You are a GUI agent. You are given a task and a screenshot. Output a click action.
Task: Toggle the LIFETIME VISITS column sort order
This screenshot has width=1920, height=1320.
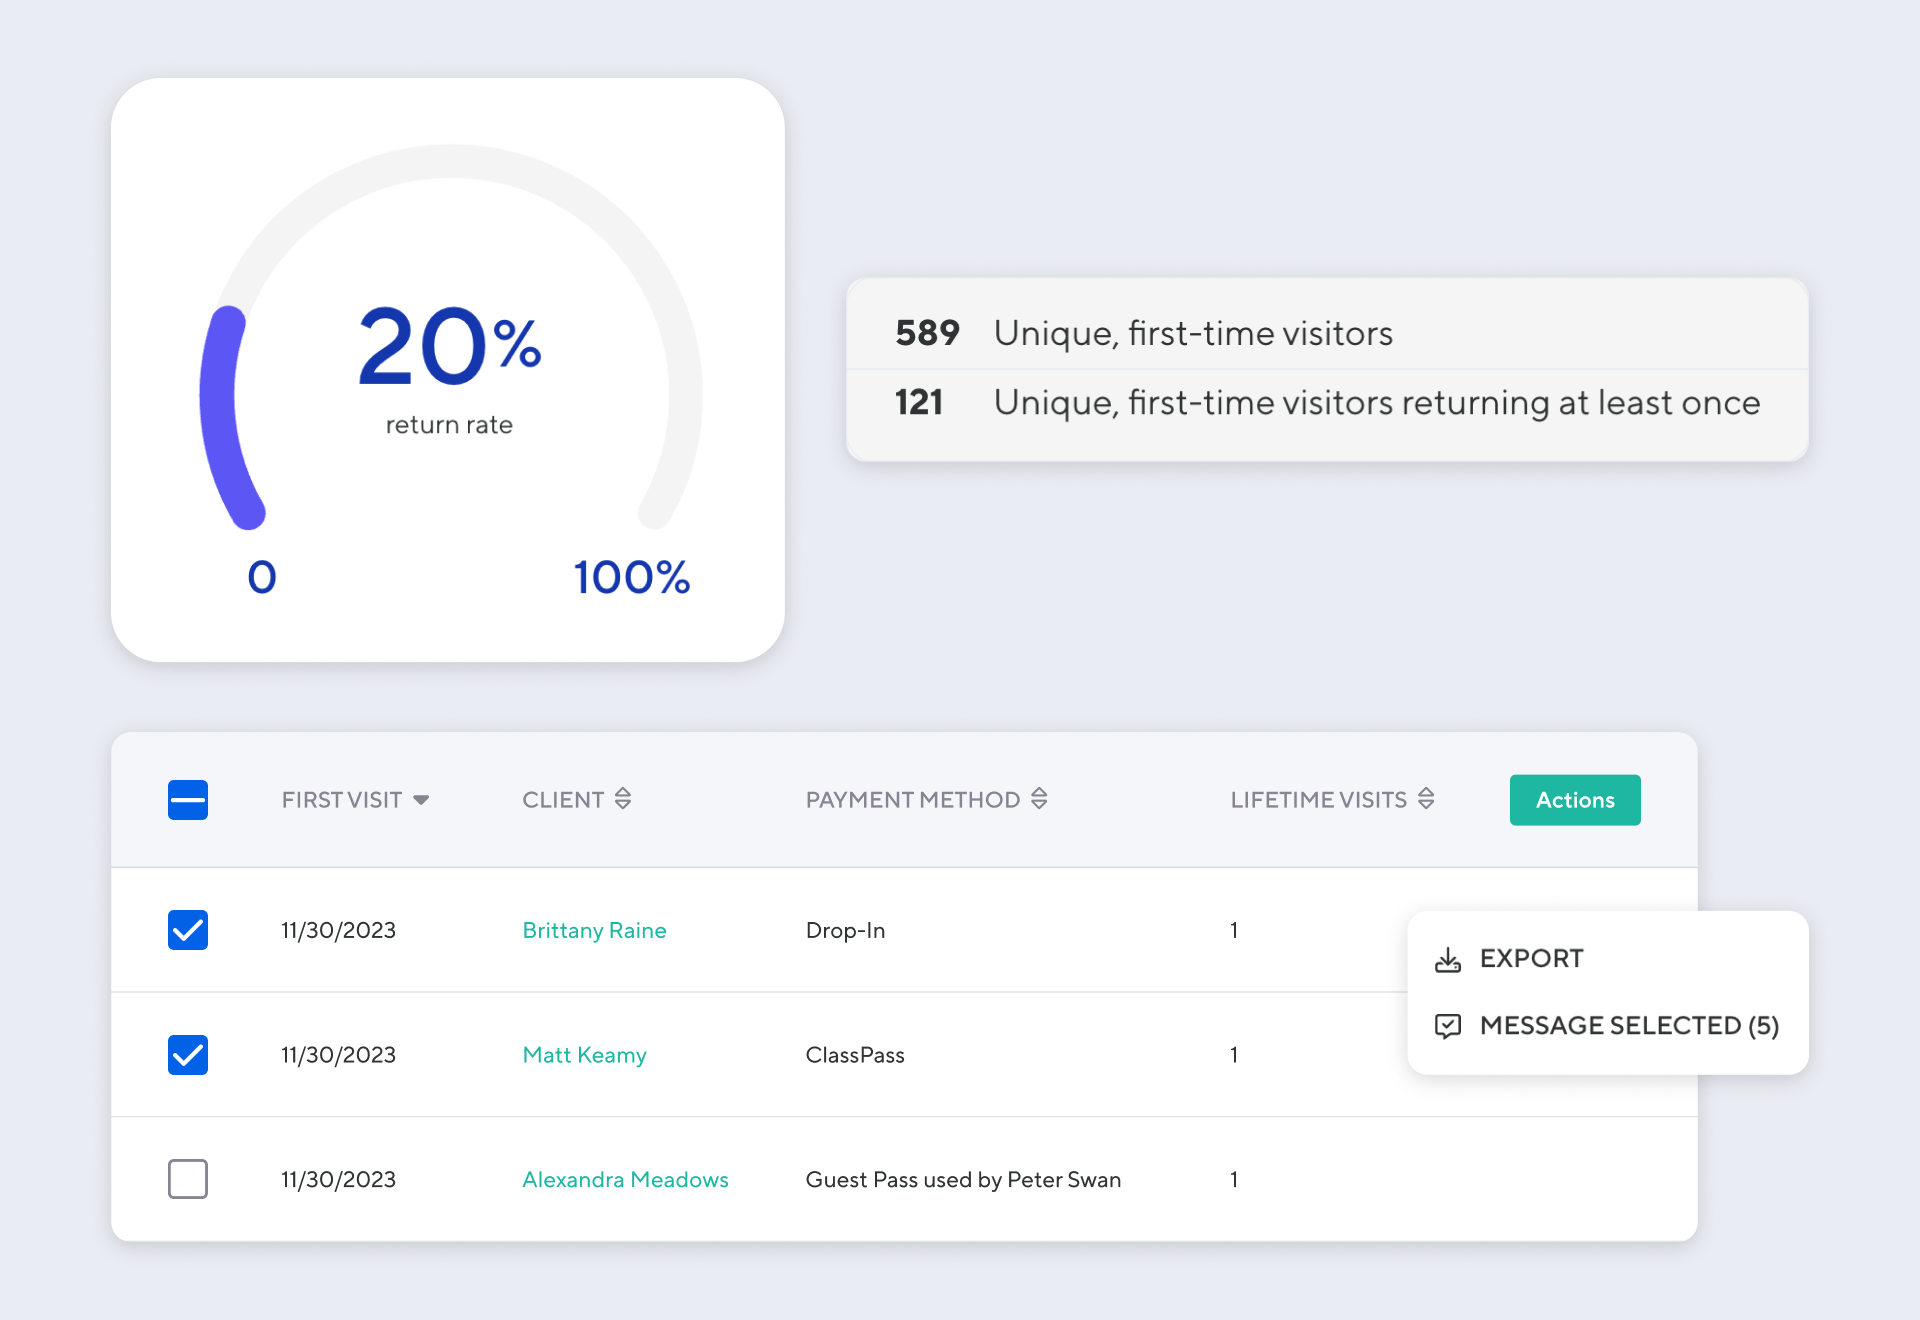[x=1426, y=799]
